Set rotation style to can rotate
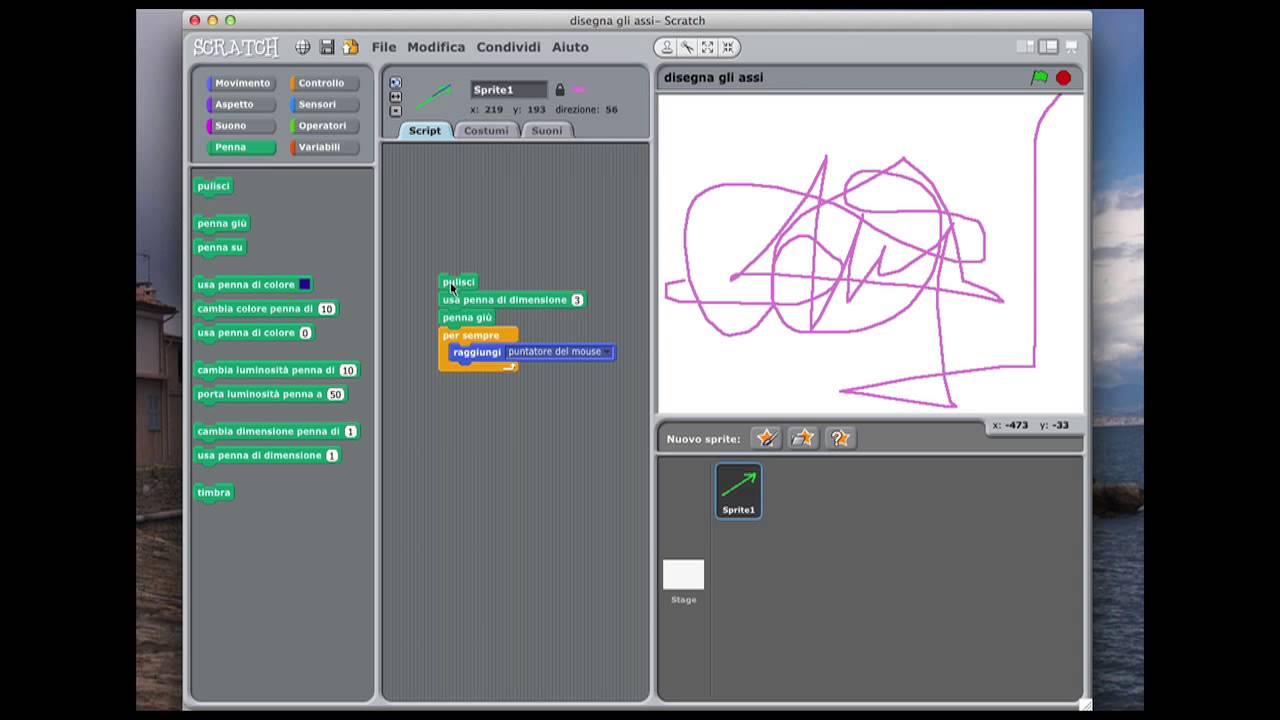The width and height of the screenshot is (1280, 720). click(x=395, y=83)
